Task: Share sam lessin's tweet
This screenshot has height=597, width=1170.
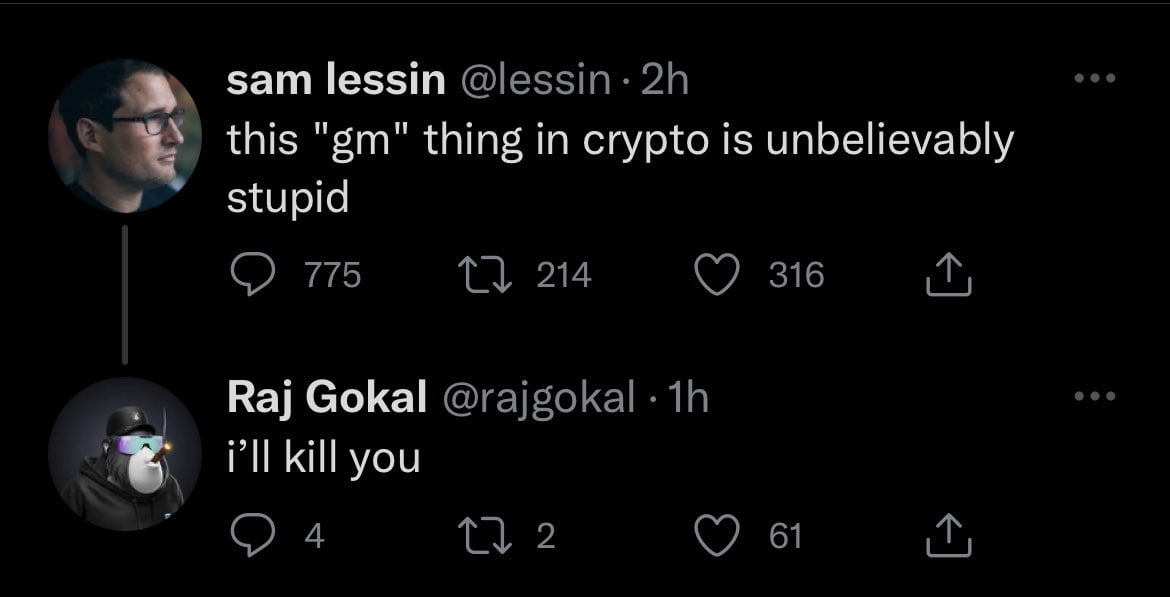Action: [949, 275]
